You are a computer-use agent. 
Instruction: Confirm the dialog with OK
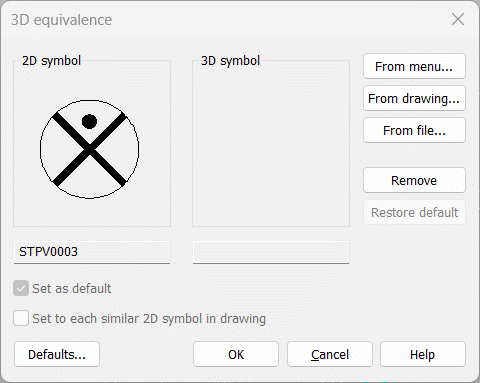coord(236,354)
